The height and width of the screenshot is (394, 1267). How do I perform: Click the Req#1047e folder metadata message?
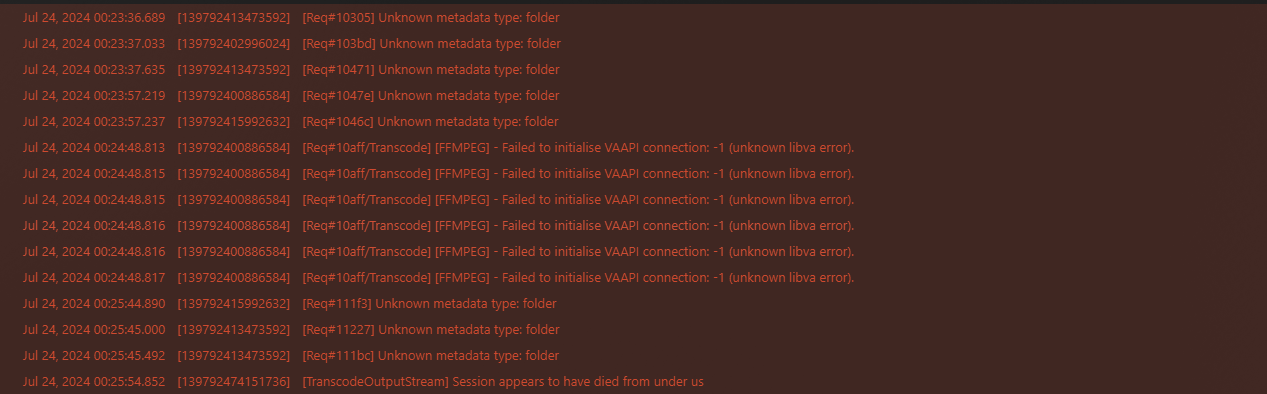point(430,96)
